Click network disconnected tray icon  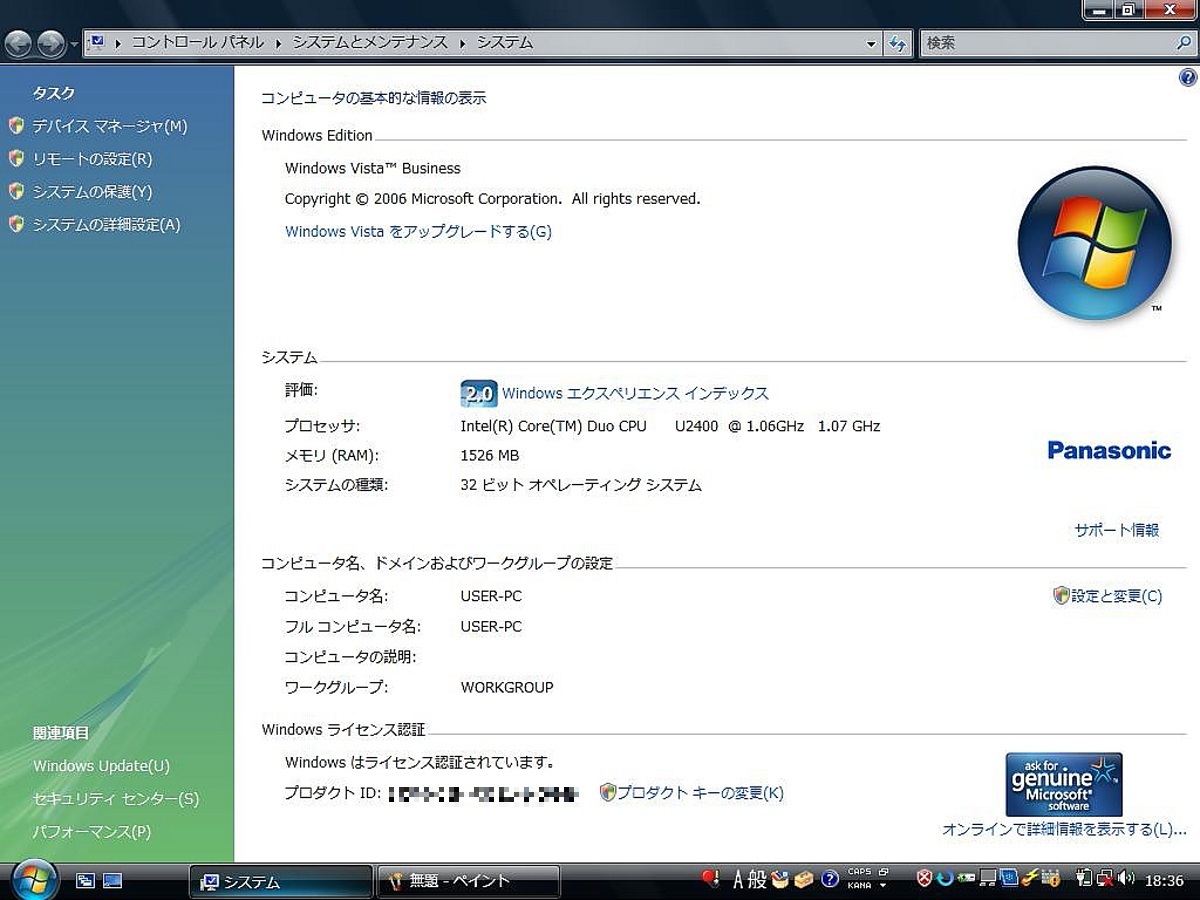(x=1105, y=879)
